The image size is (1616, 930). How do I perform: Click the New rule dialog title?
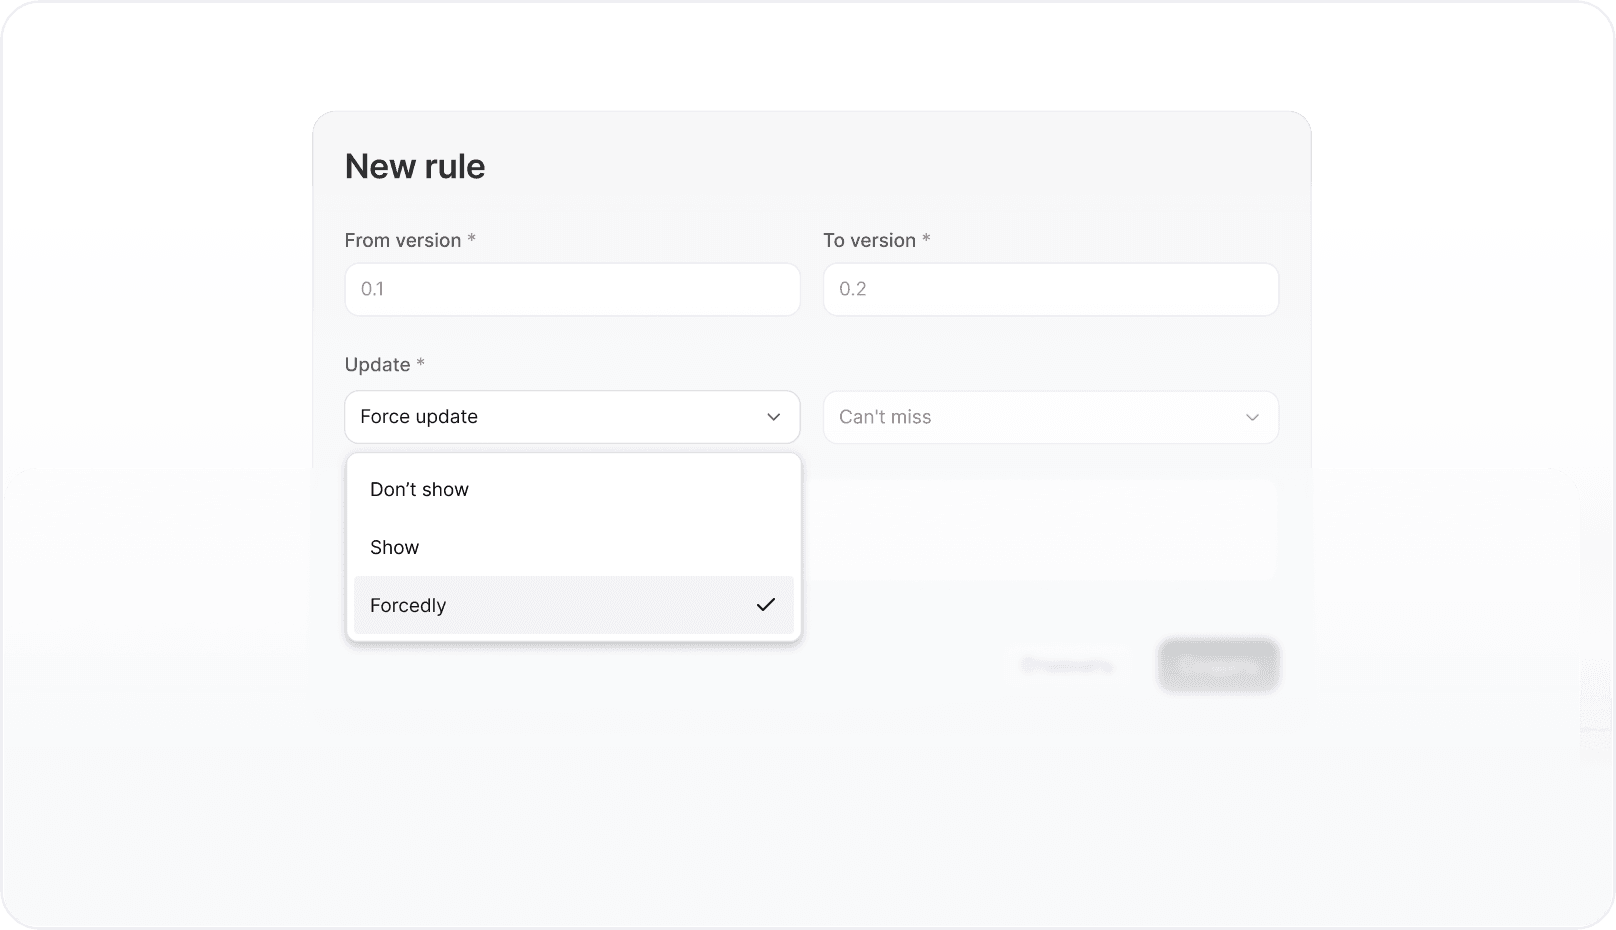pos(414,166)
